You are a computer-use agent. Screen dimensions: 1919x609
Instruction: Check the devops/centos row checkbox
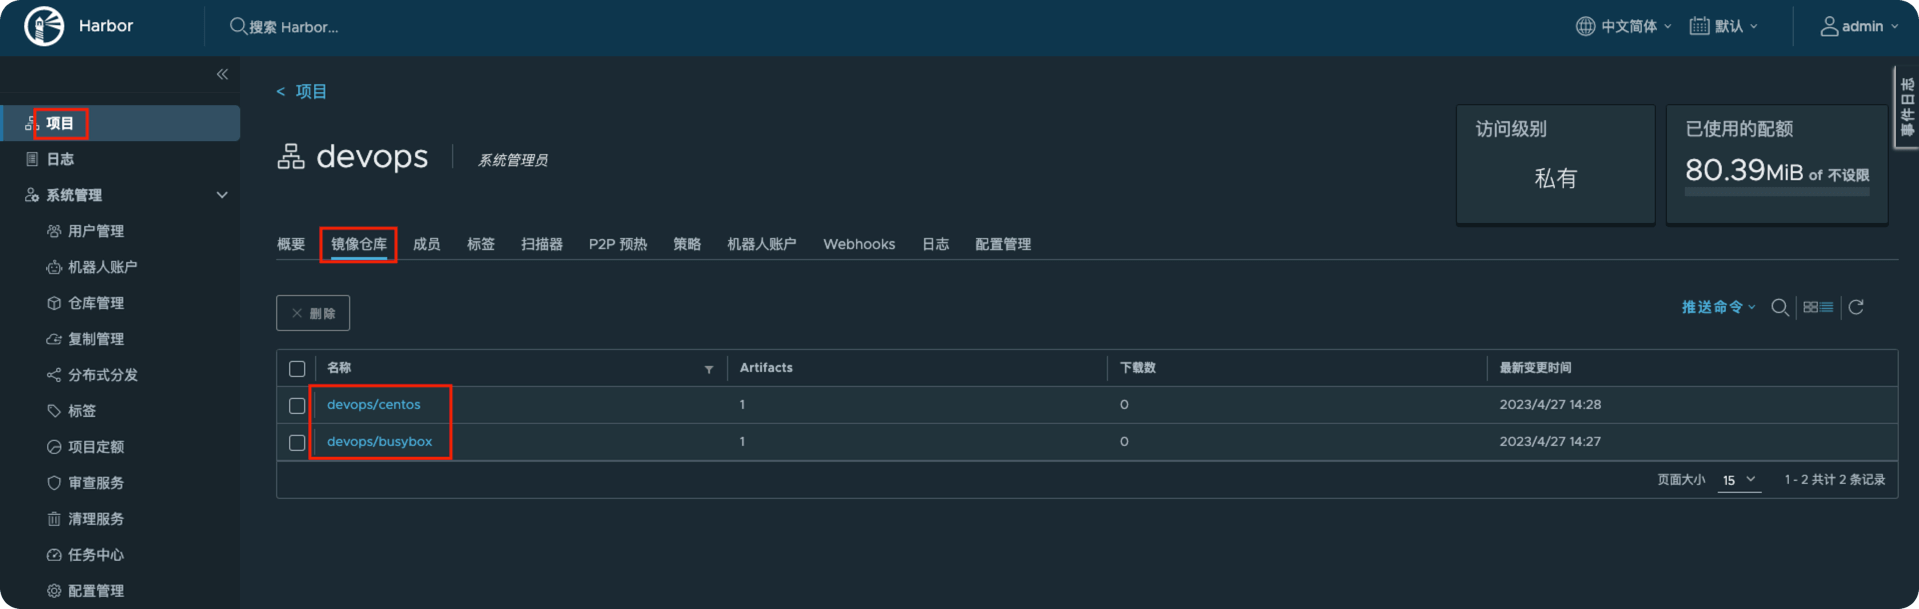pyautogui.click(x=297, y=406)
